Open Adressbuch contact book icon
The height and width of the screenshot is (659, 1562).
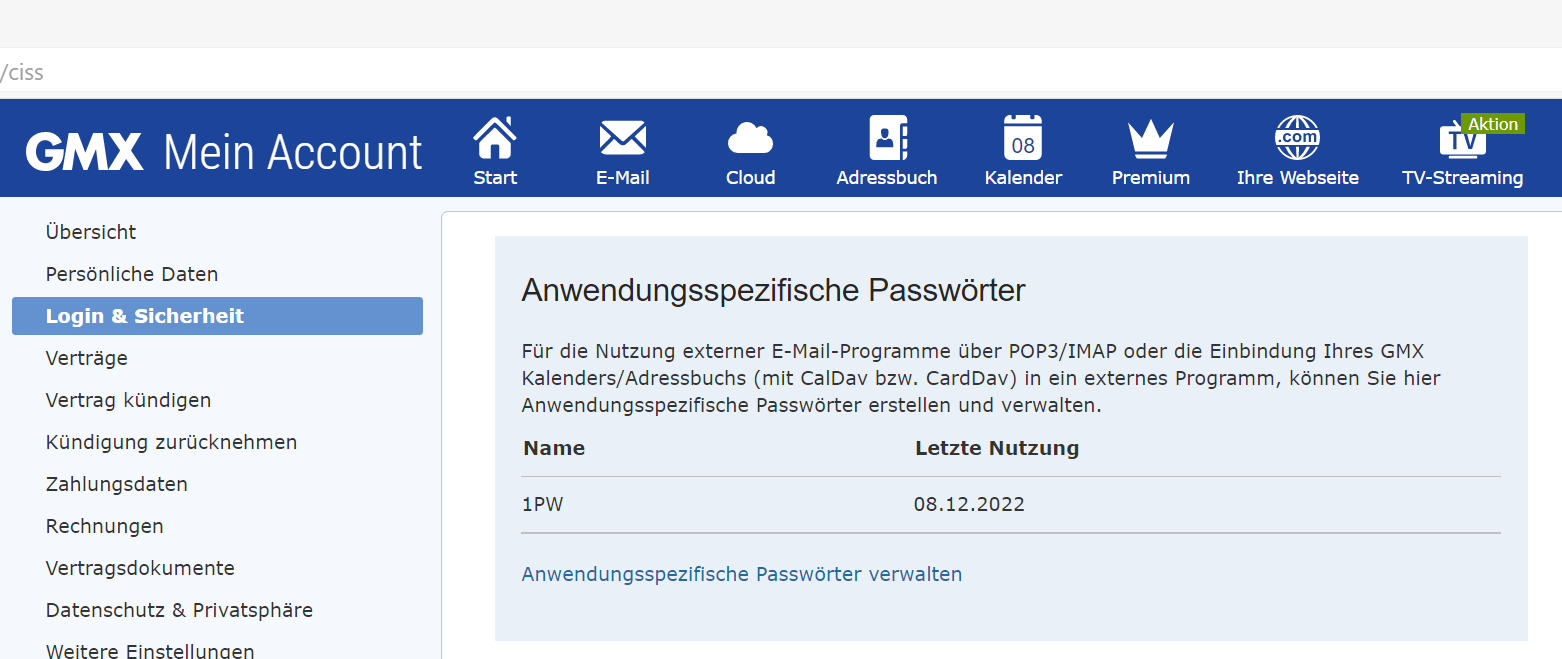(x=887, y=138)
